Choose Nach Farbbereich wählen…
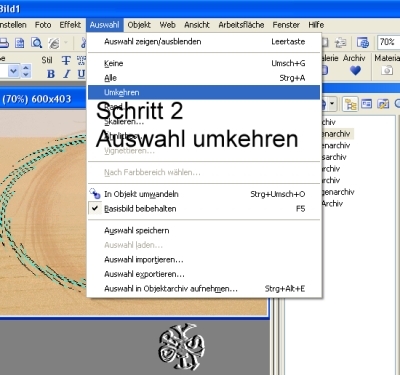This screenshot has width=400, height=375. (204, 172)
